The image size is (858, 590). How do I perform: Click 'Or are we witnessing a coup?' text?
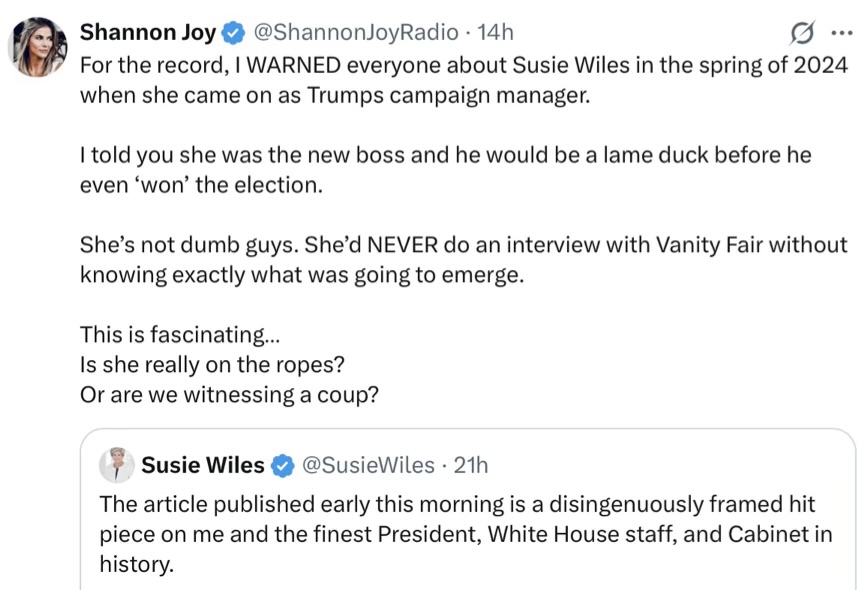pos(229,394)
